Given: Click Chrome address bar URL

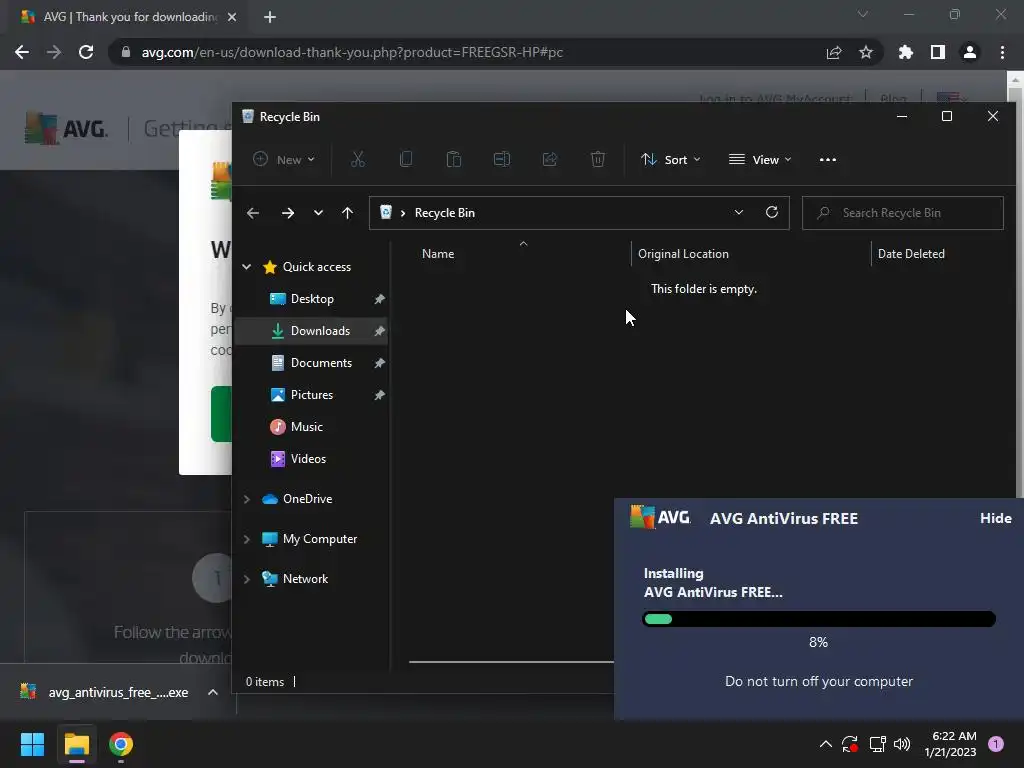Looking at the screenshot, I should 352,52.
